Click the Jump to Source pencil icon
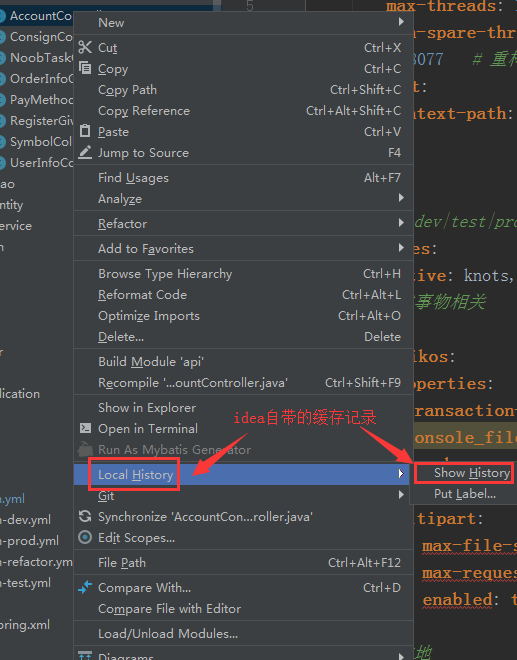 (85, 152)
